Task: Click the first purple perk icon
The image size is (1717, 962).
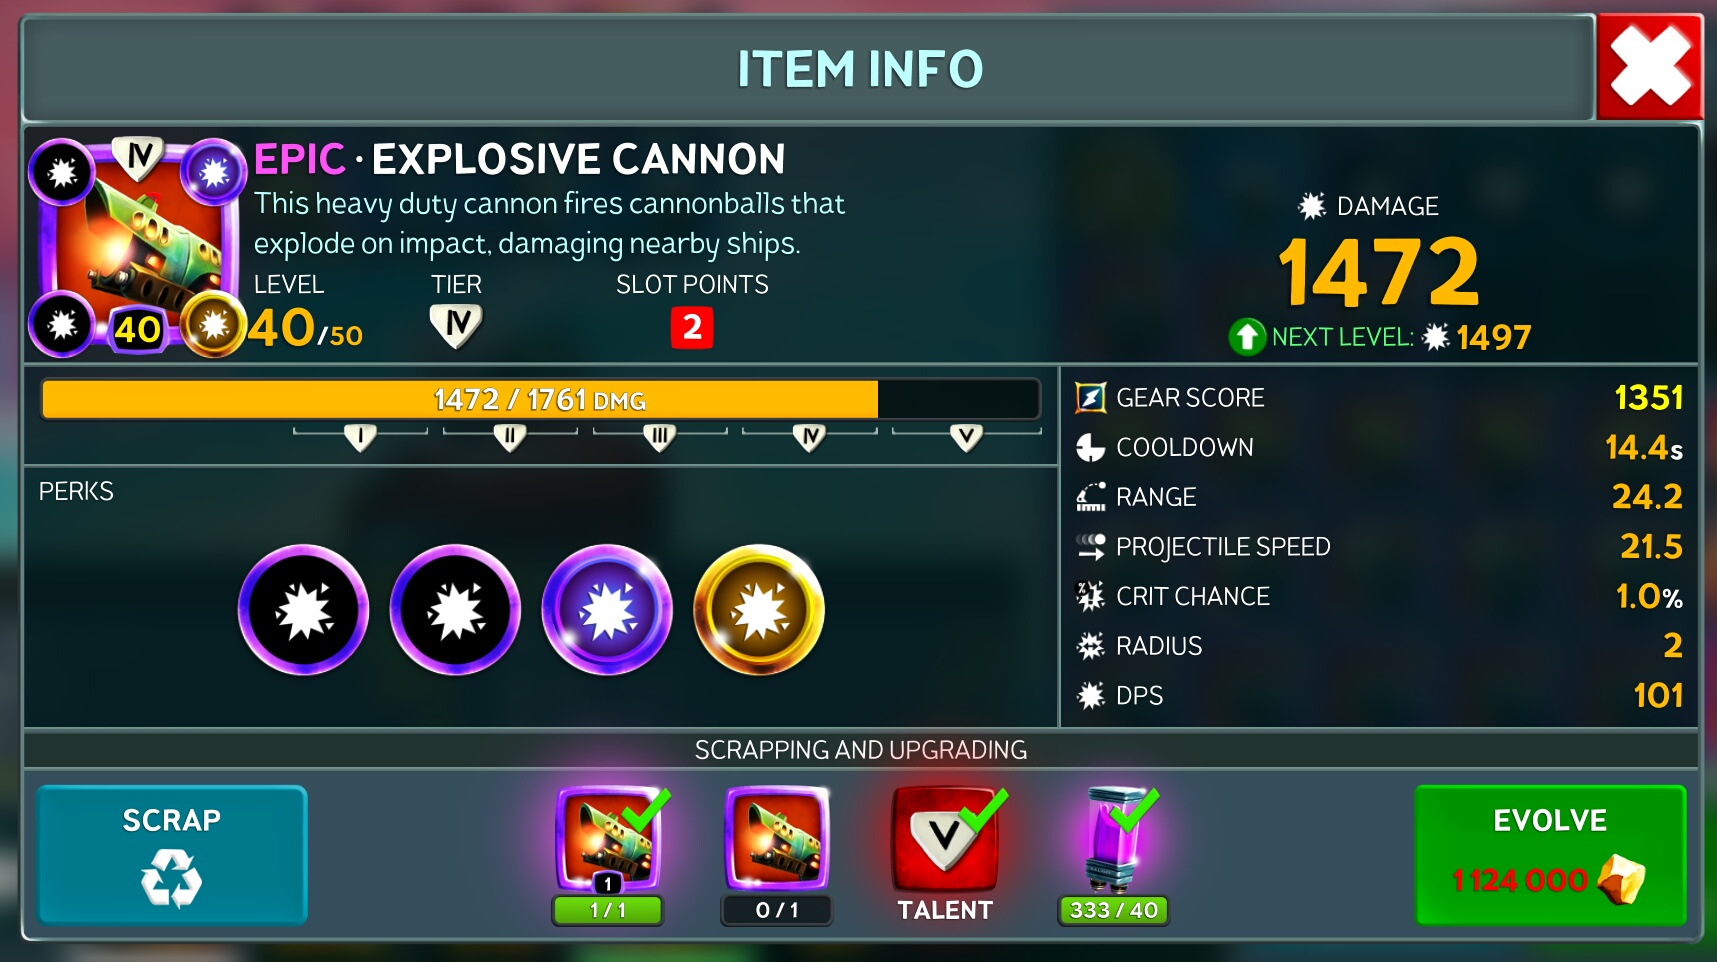Action: coord(303,610)
